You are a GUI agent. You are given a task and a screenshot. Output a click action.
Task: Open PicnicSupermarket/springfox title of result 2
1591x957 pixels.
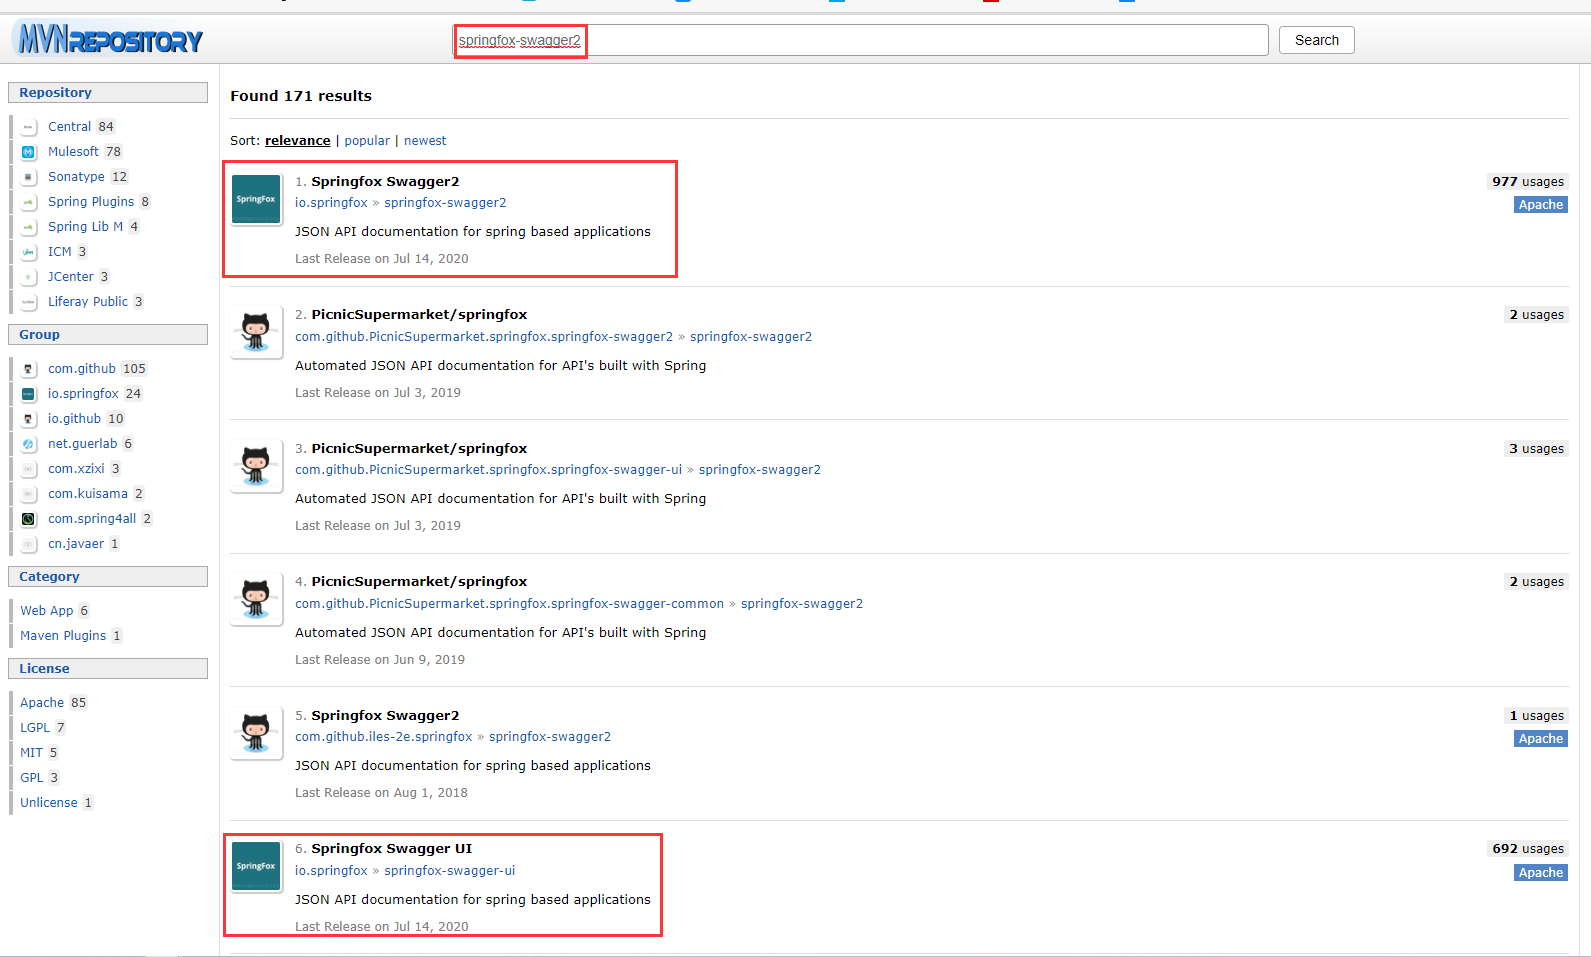[419, 314]
